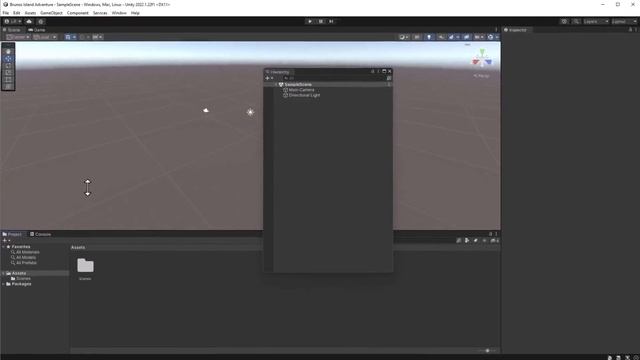
Task: Select the Main Camera gizmo in scene
Action: click(x=206, y=110)
